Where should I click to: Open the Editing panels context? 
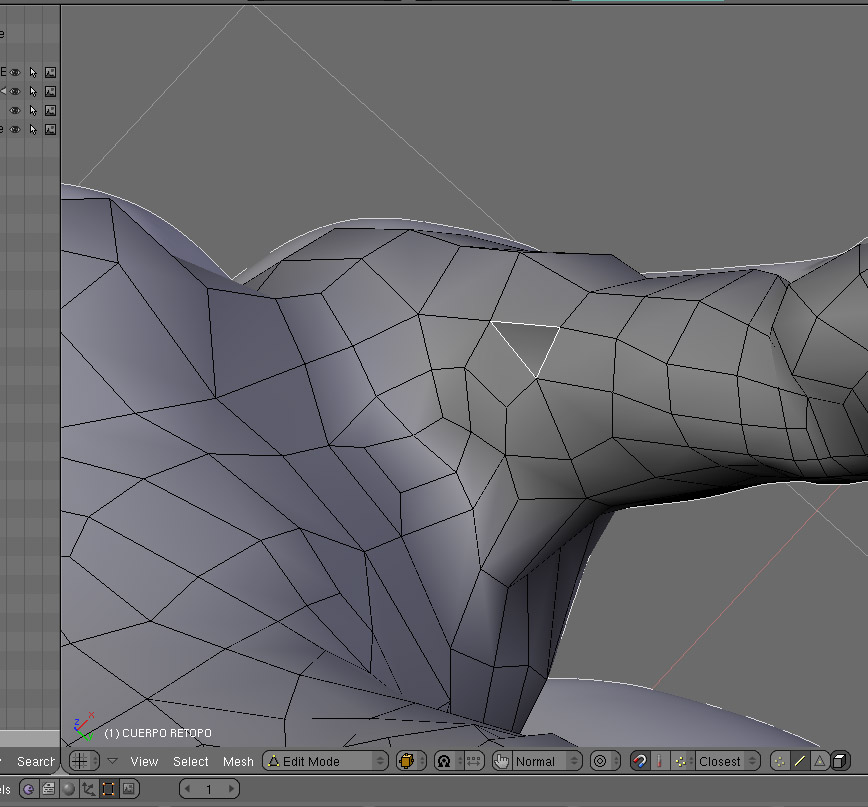tap(108, 789)
